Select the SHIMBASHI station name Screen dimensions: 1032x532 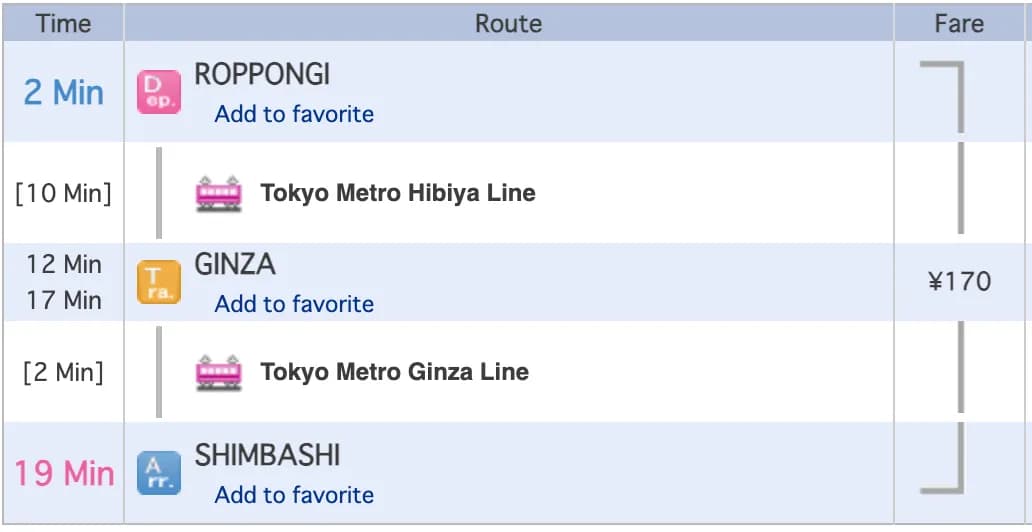click(x=267, y=455)
